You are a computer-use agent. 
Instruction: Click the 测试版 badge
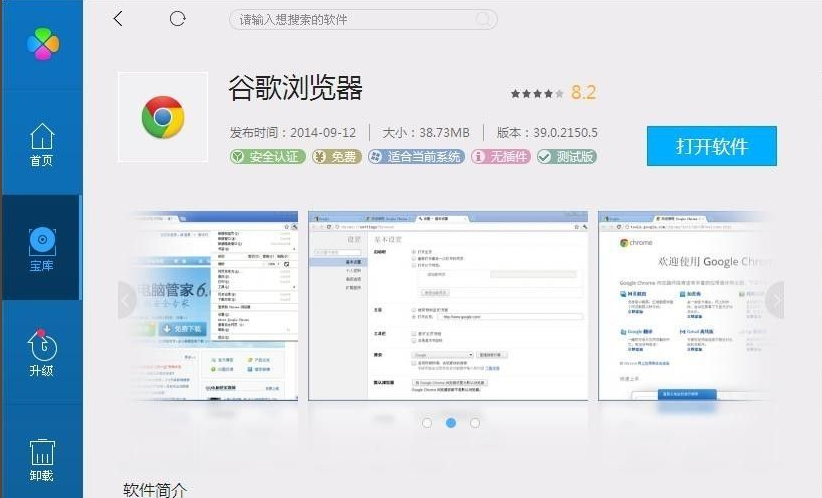click(x=567, y=157)
